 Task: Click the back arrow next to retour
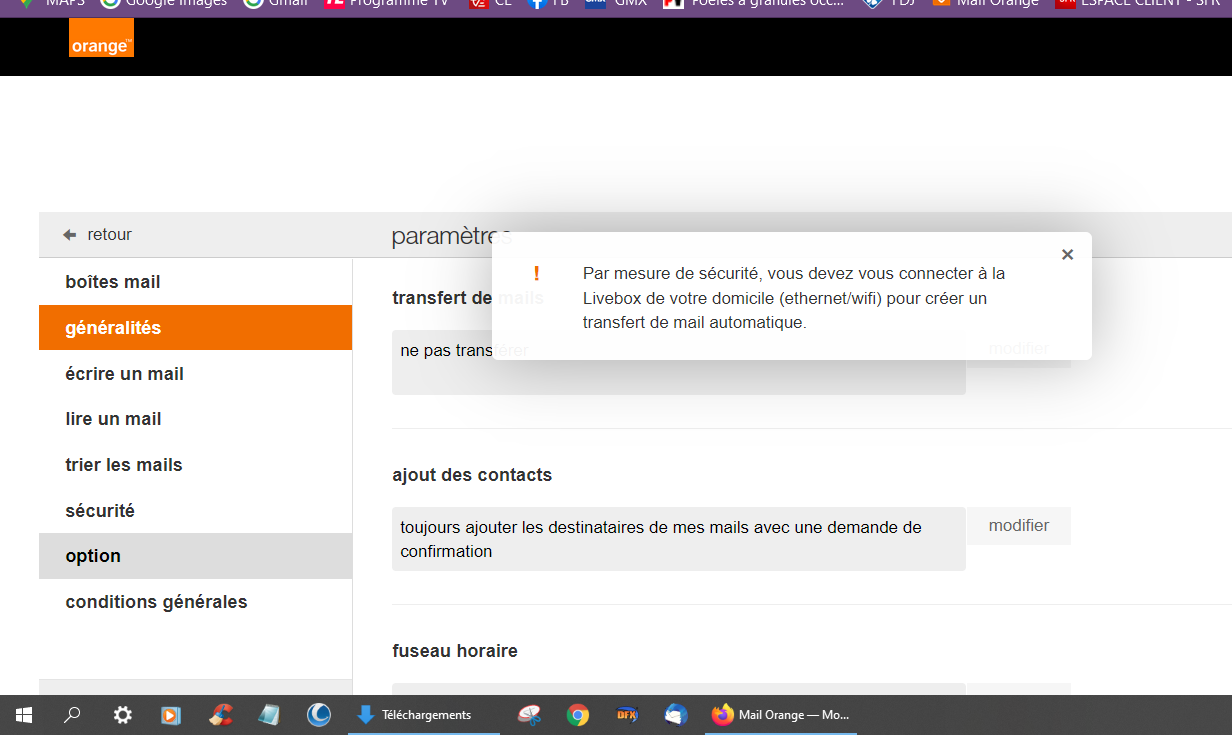pos(69,235)
